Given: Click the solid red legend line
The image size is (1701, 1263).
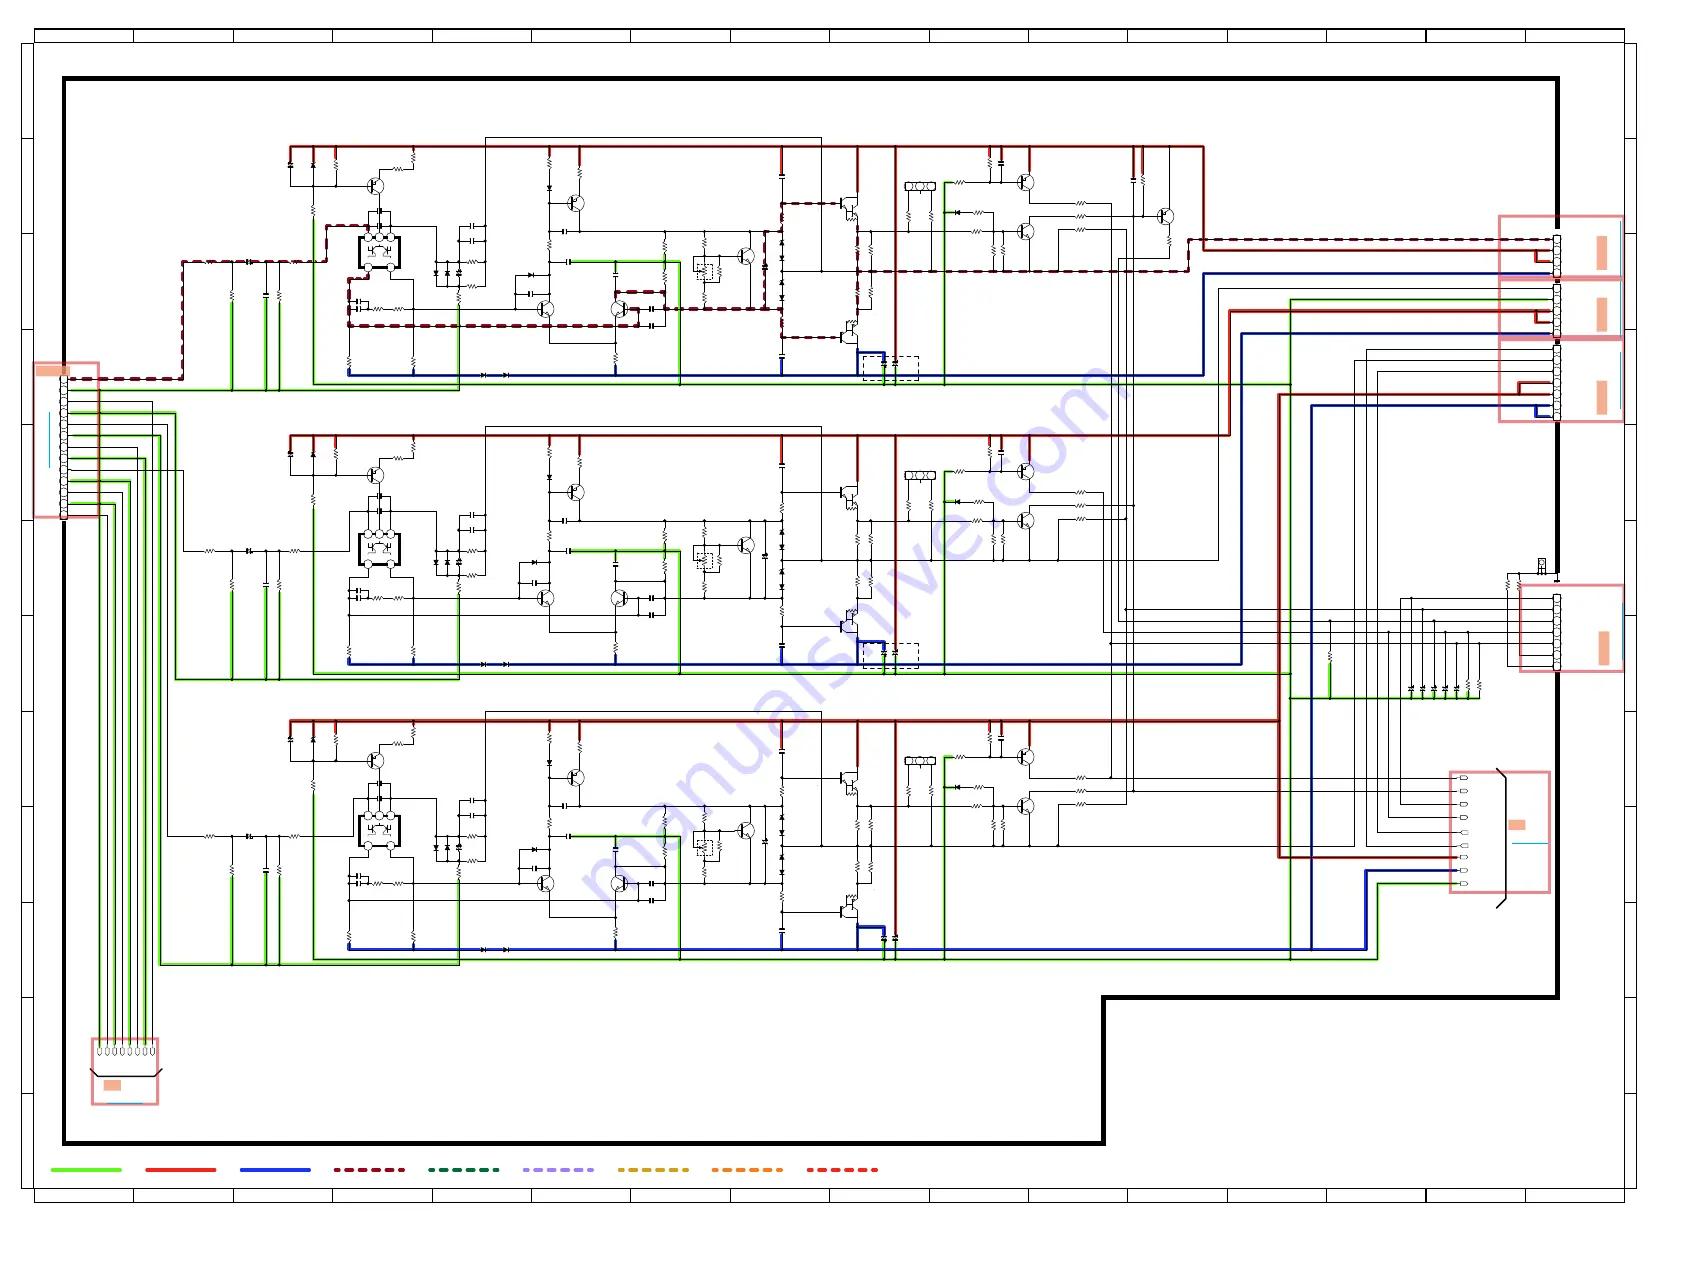Looking at the screenshot, I should click(181, 1169).
